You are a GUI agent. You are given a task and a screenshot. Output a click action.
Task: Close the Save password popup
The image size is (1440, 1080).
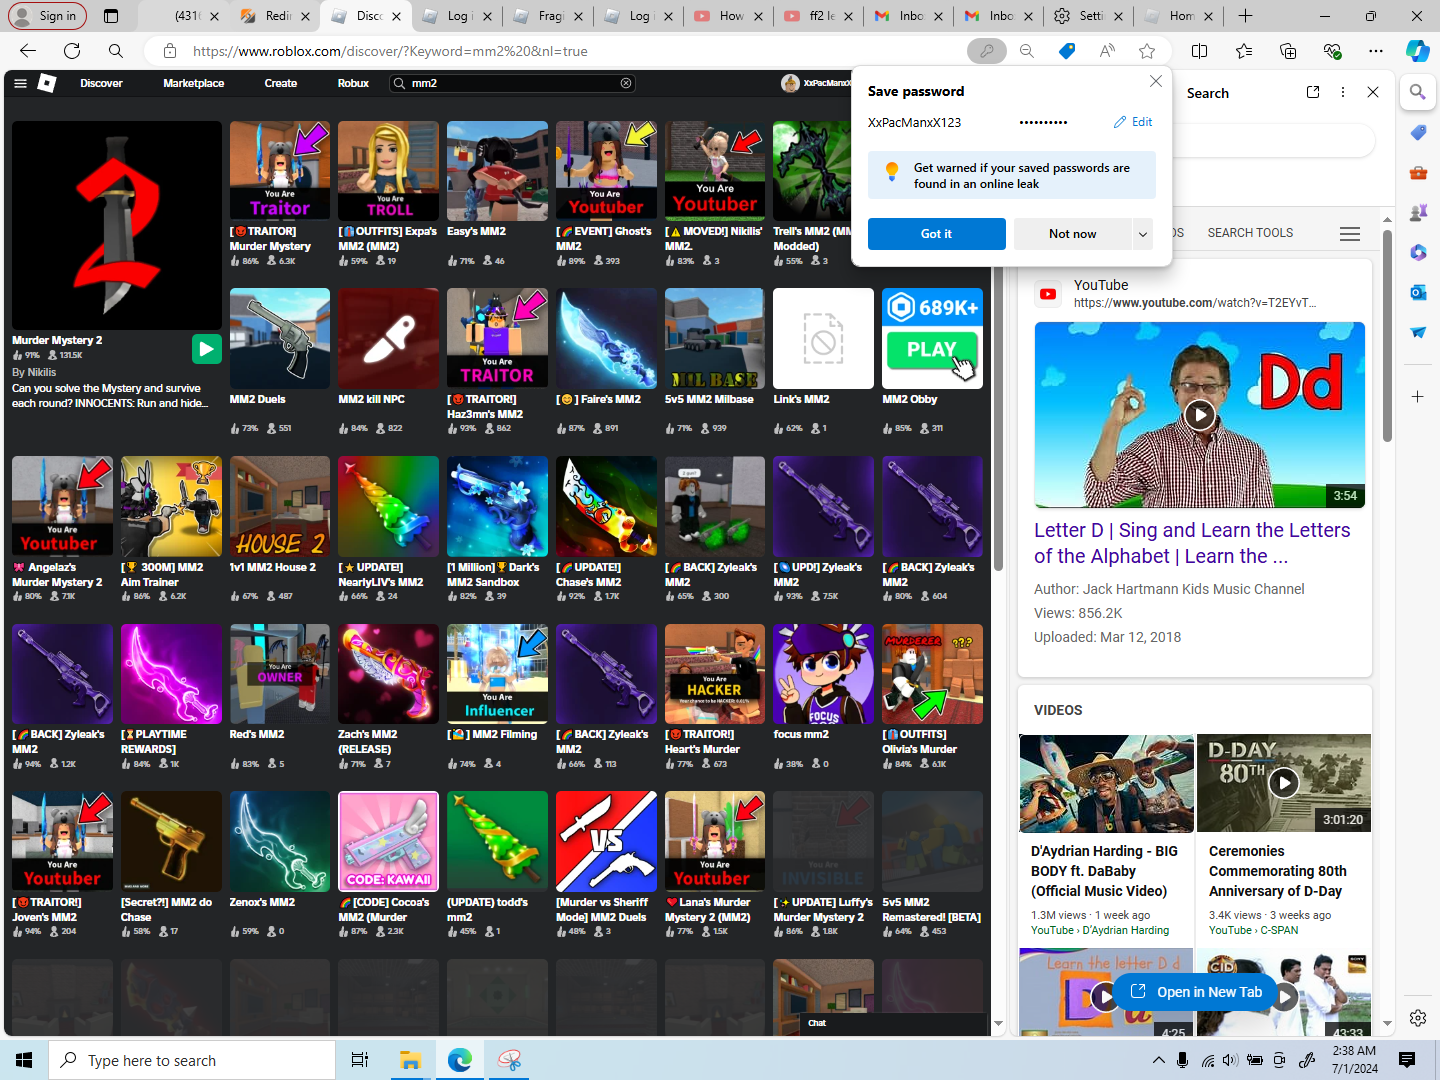pyautogui.click(x=1156, y=81)
